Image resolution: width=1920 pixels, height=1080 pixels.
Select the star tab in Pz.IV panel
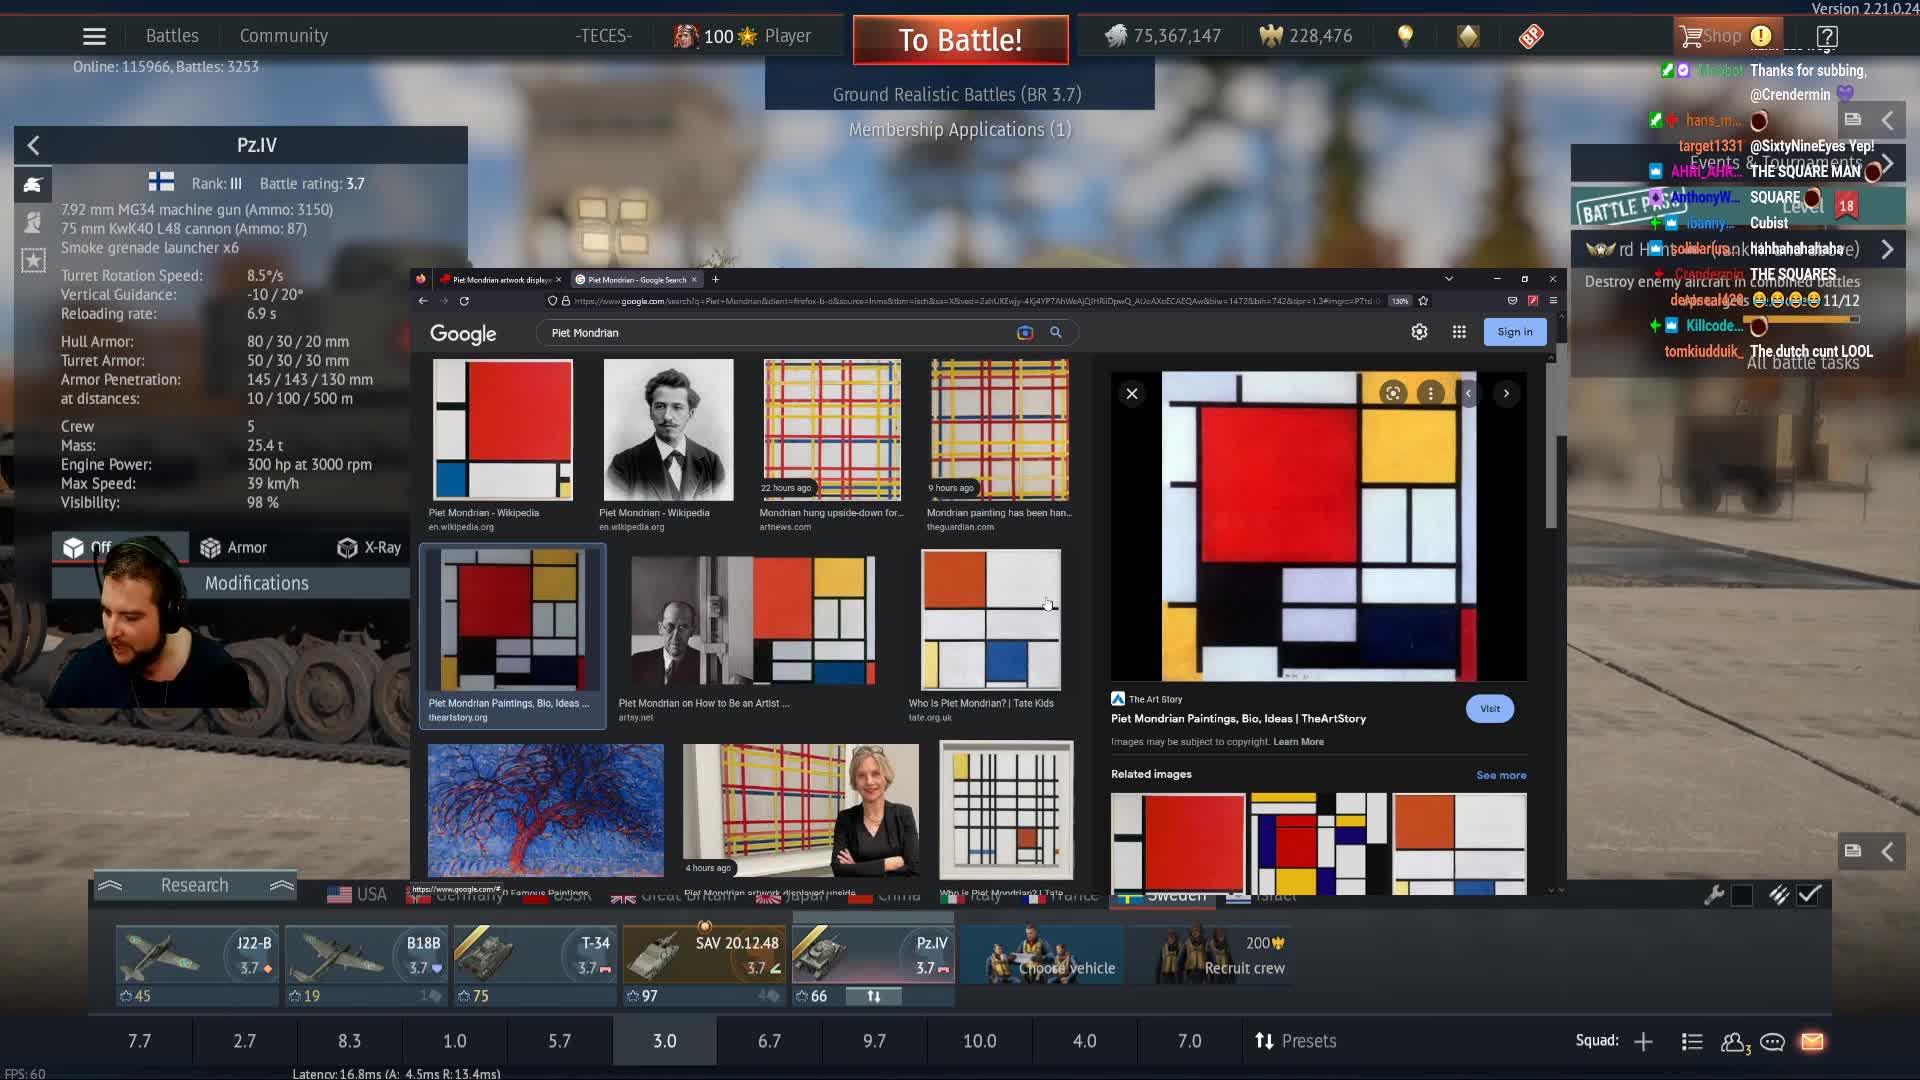click(x=33, y=260)
